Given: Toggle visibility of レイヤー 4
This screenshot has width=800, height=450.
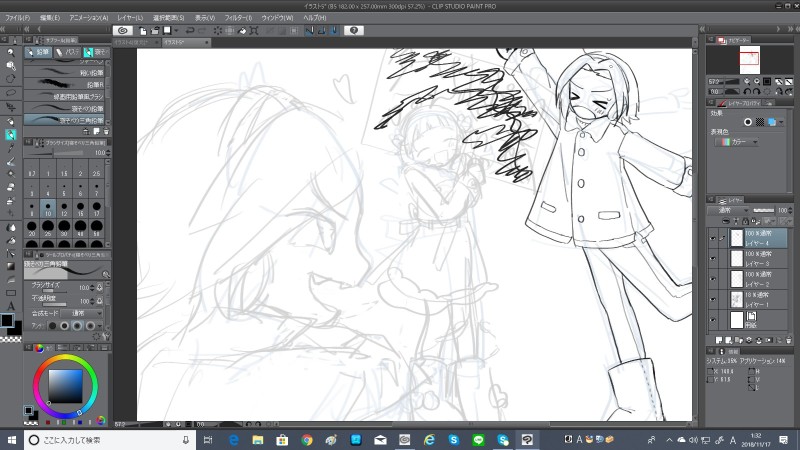Looking at the screenshot, I should pos(712,238).
